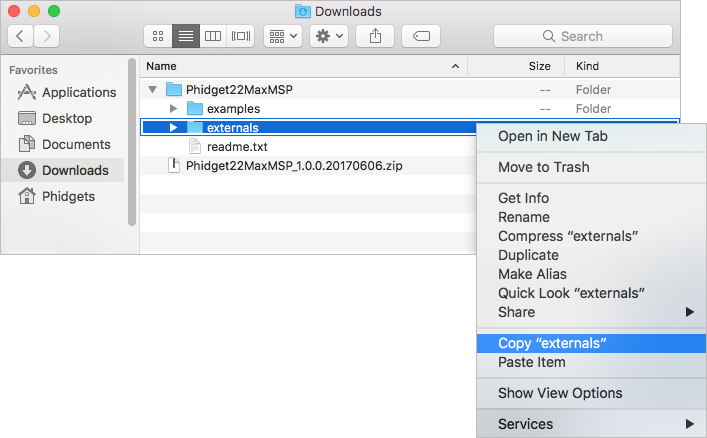This screenshot has height=438, width=707.
Task: Expand the examples folder
Action: 173,109
